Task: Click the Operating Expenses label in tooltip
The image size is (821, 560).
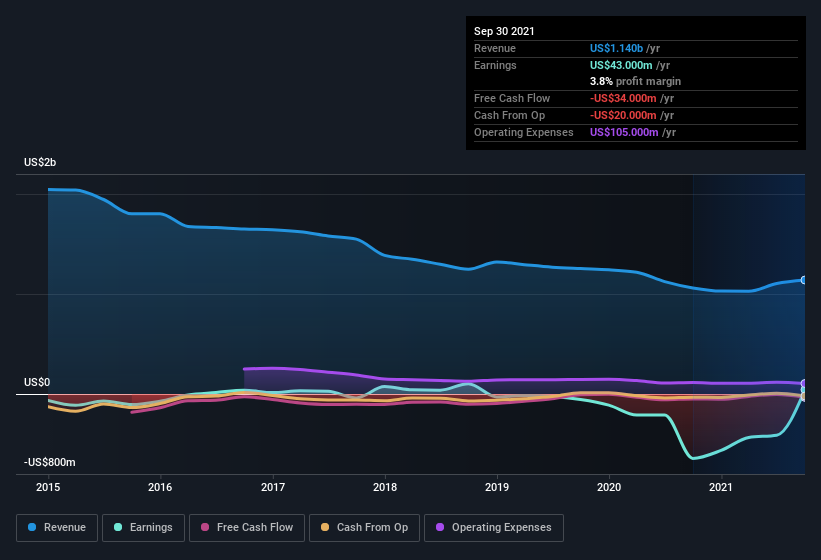Action: click(524, 132)
